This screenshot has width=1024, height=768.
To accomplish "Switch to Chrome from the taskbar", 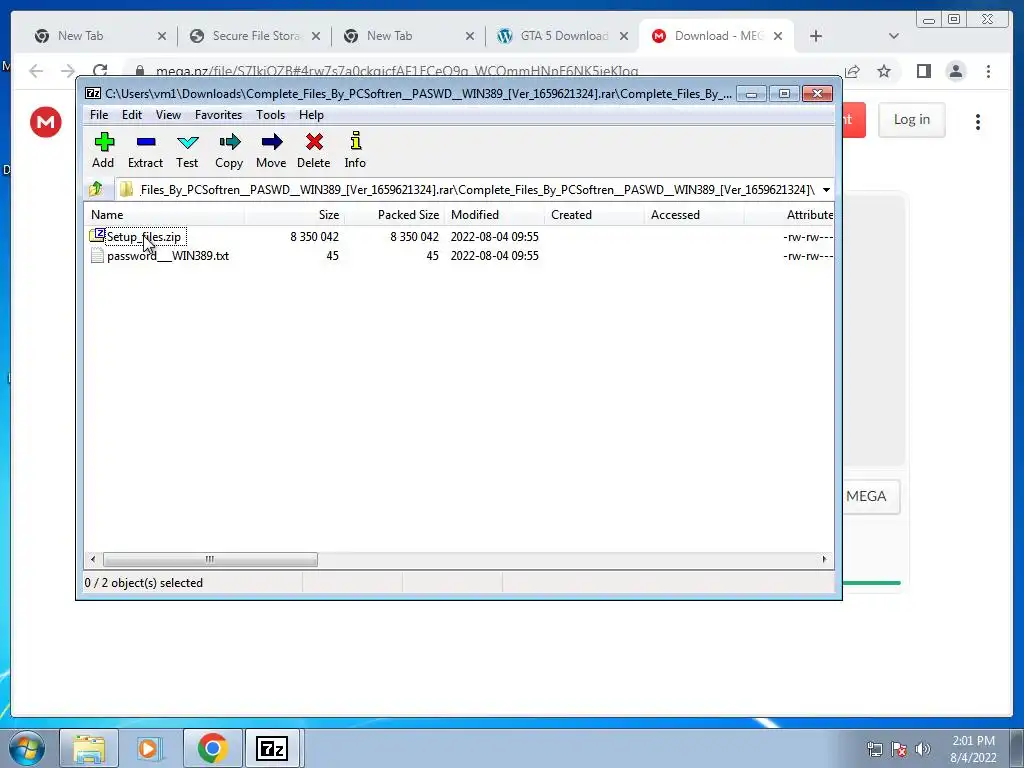I will (212, 748).
